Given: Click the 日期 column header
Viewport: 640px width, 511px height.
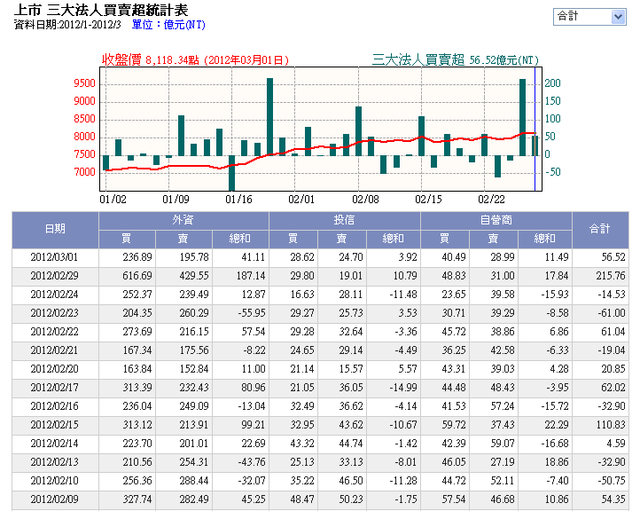Looking at the screenshot, I should pyautogui.click(x=55, y=229).
